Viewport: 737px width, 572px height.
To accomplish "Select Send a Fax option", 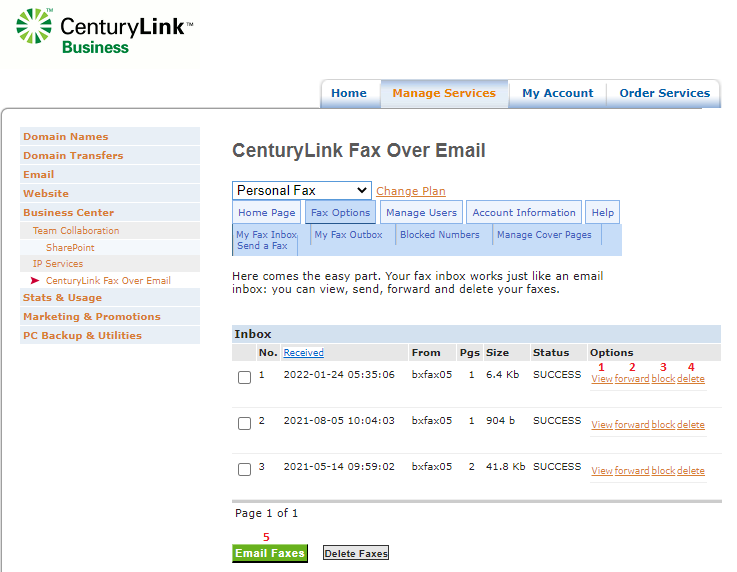I will [x=262, y=246].
